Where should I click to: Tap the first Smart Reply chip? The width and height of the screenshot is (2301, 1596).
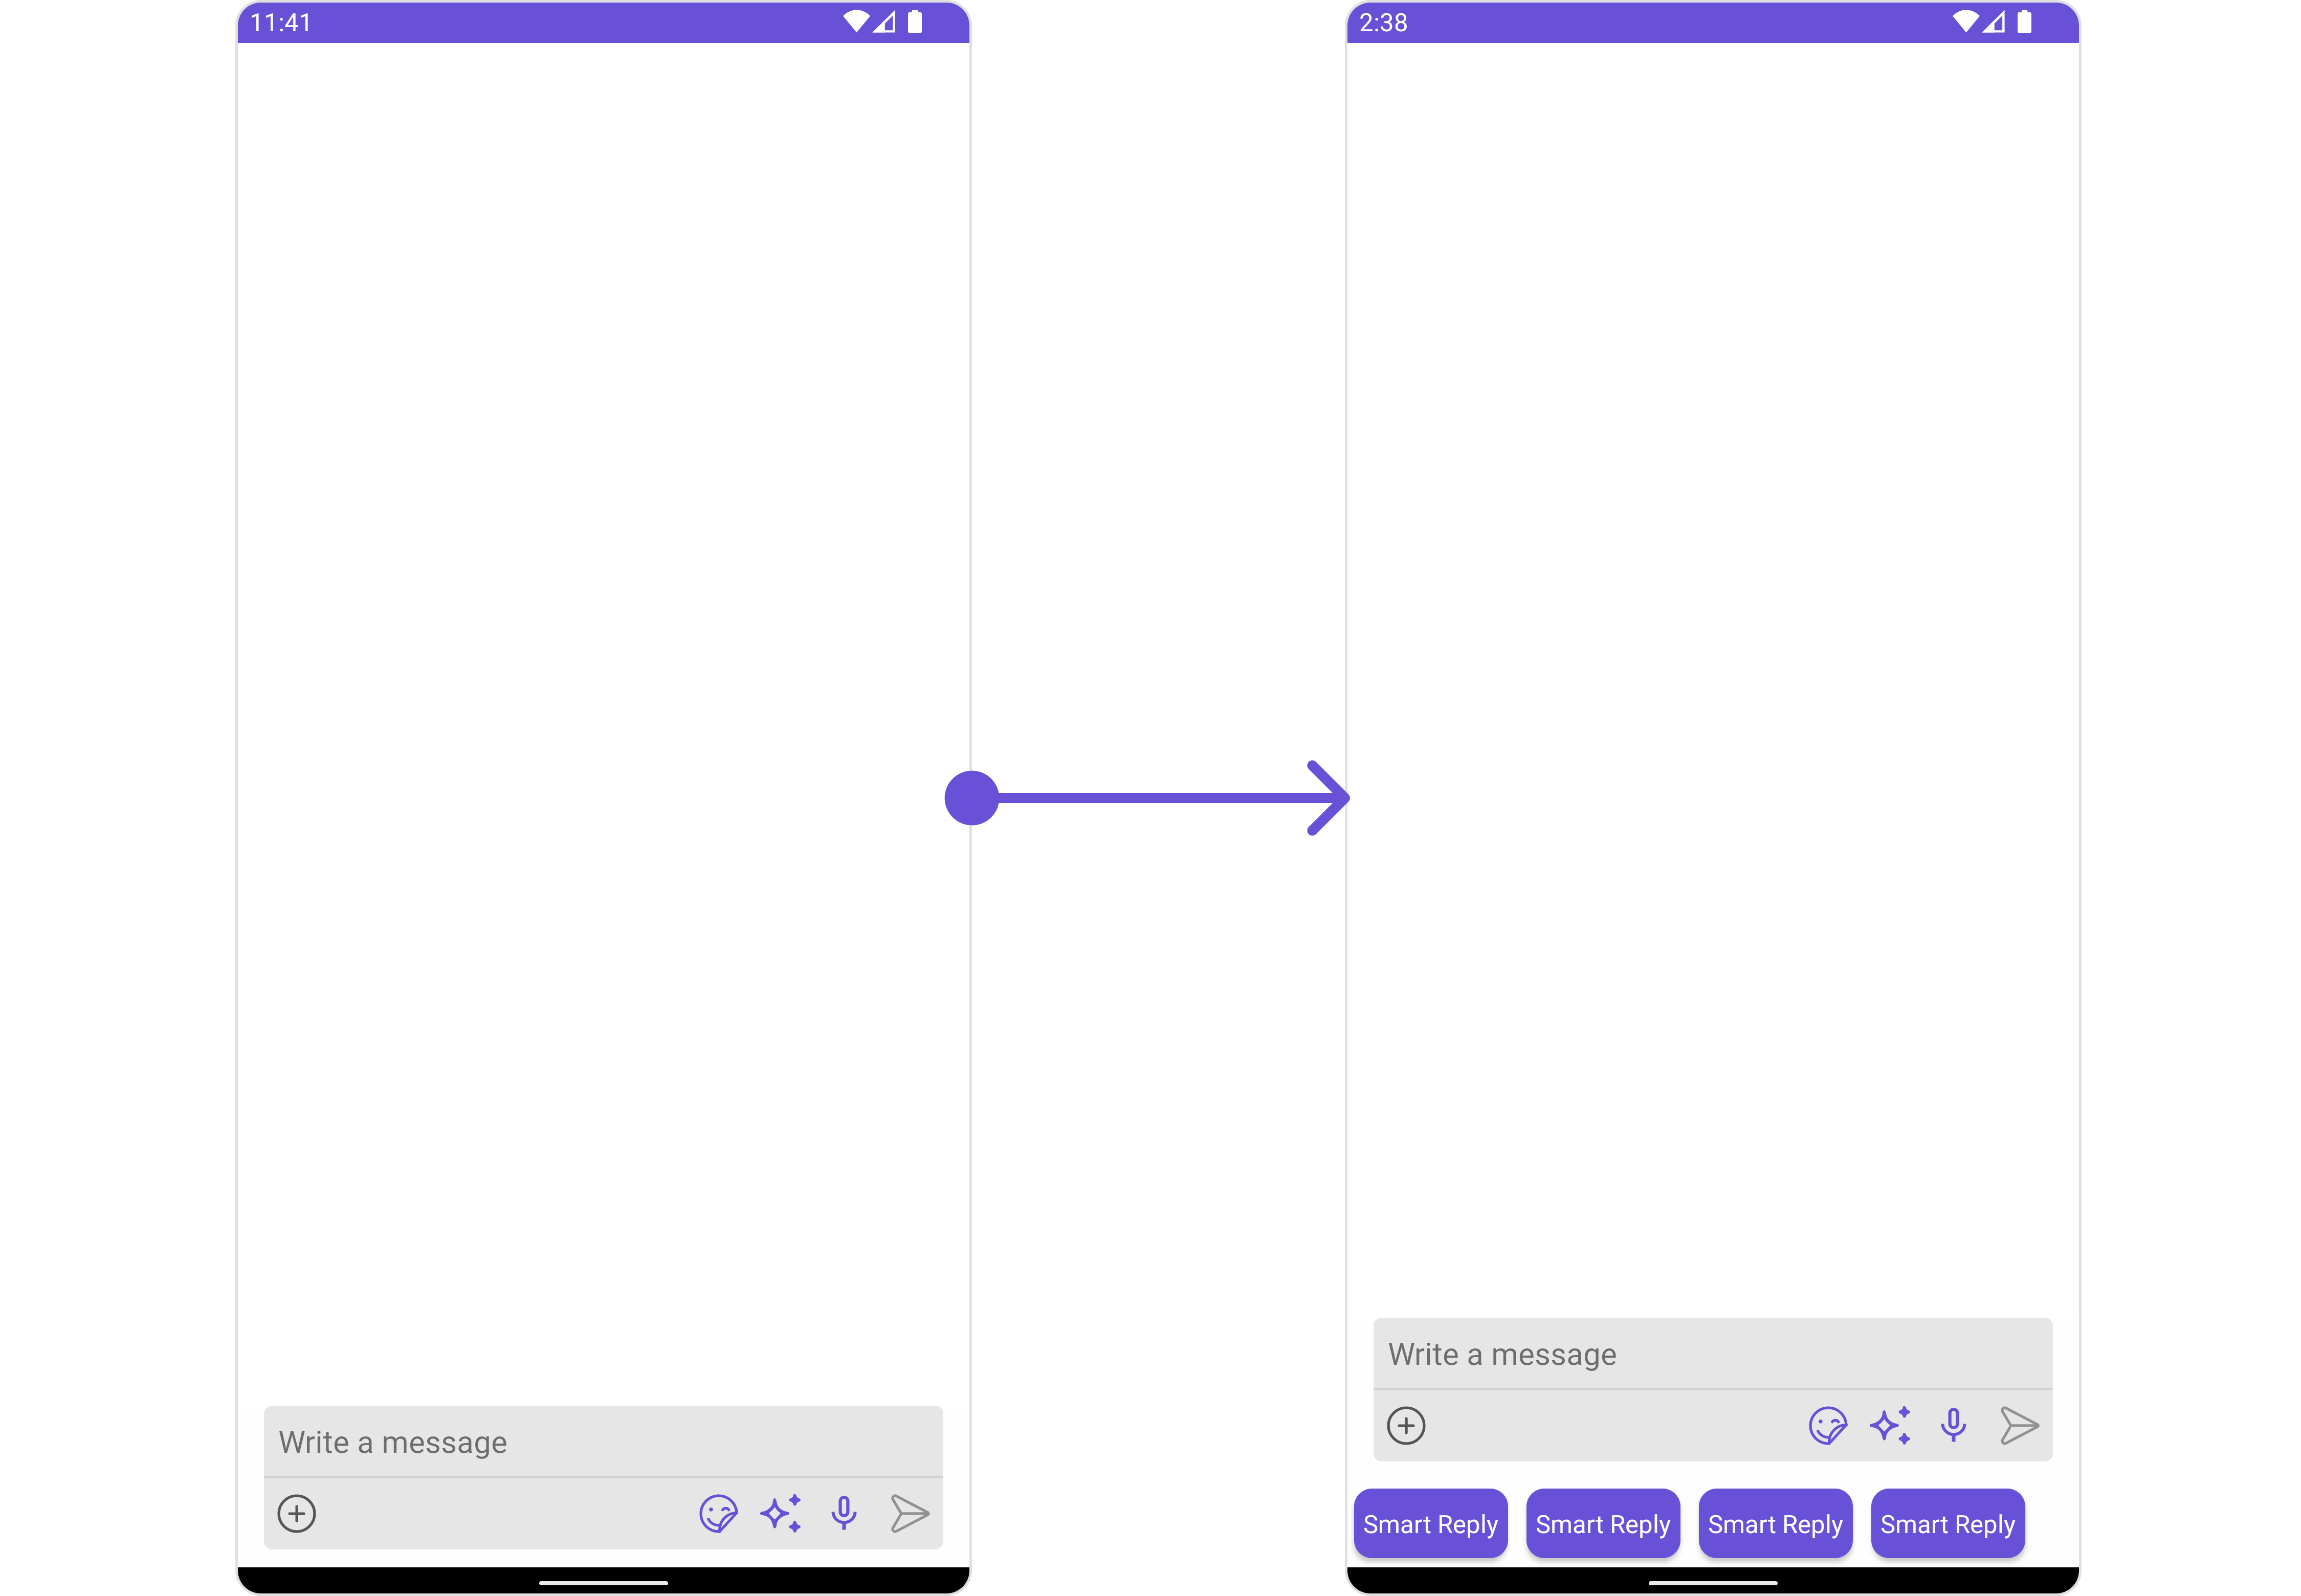pos(1430,1523)
